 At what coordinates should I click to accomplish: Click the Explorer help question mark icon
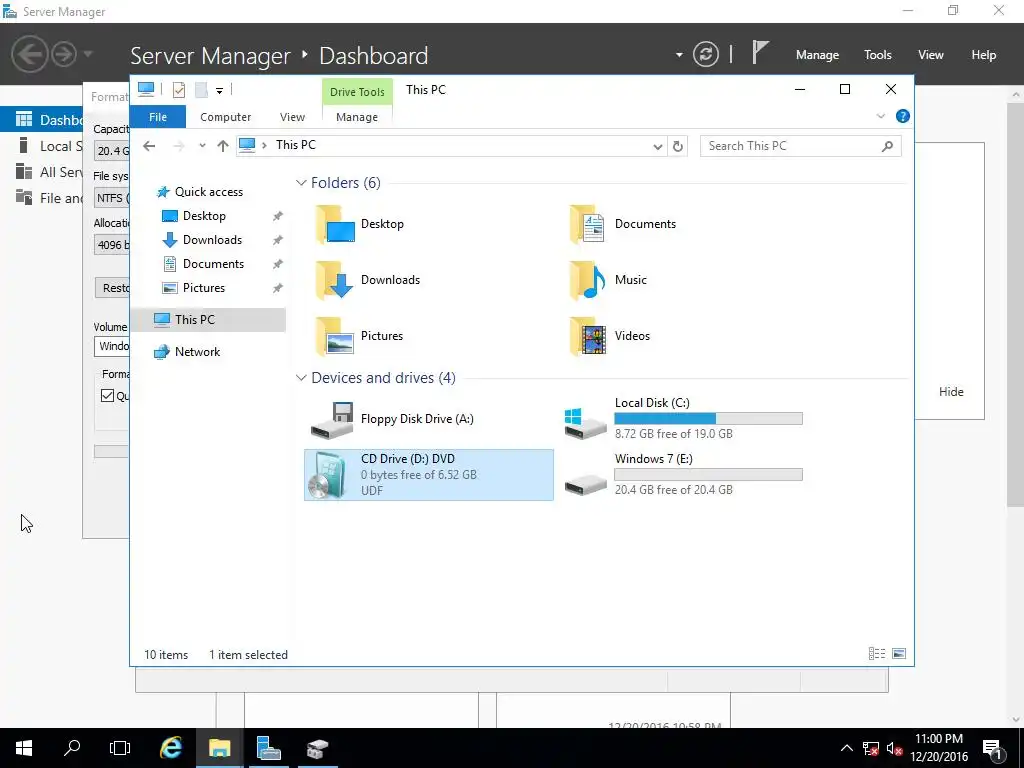pos(903,116)
